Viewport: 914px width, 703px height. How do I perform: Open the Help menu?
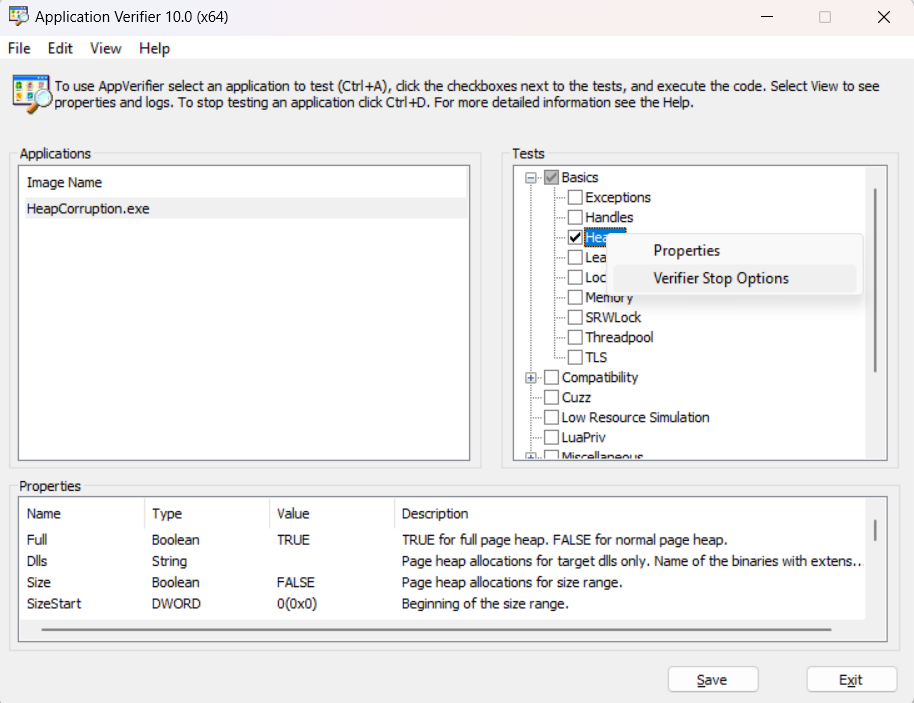(154, 48)
